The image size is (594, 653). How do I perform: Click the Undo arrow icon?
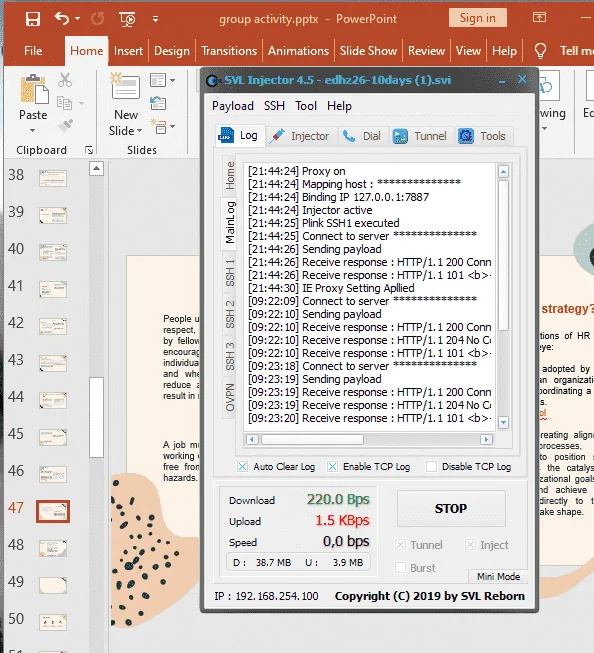click(62, 18)
